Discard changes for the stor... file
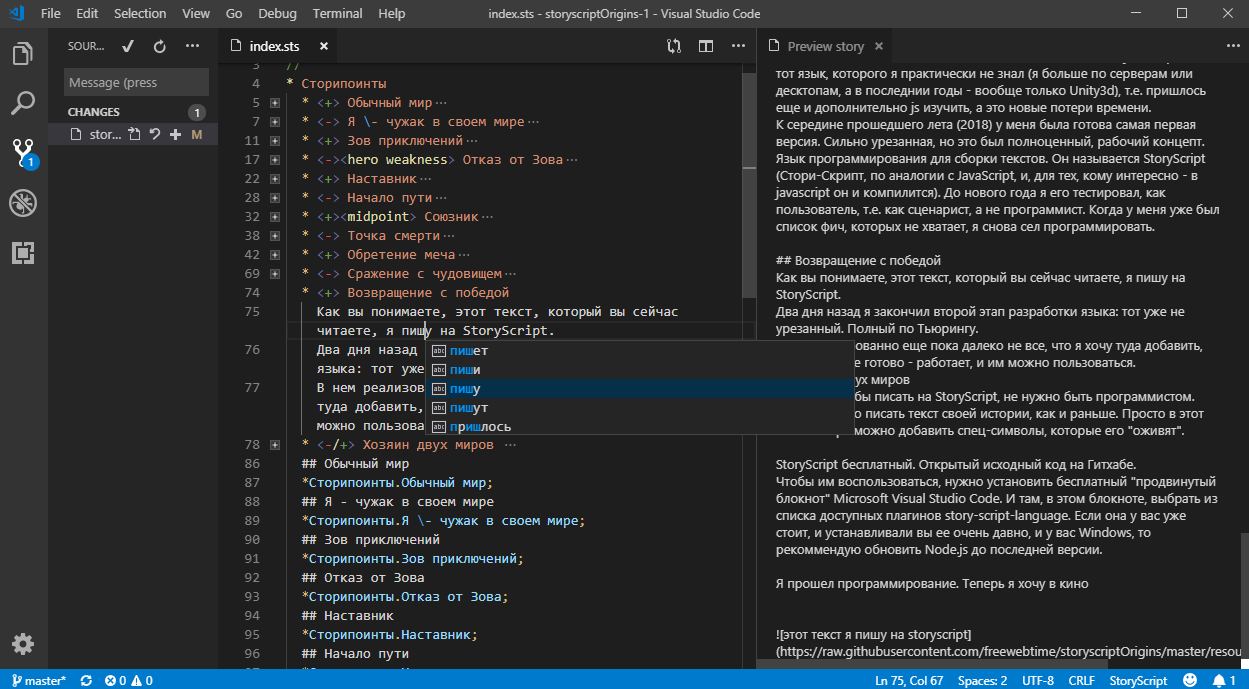Viewport: 1249px width, 689px height. tap(156, 134)
